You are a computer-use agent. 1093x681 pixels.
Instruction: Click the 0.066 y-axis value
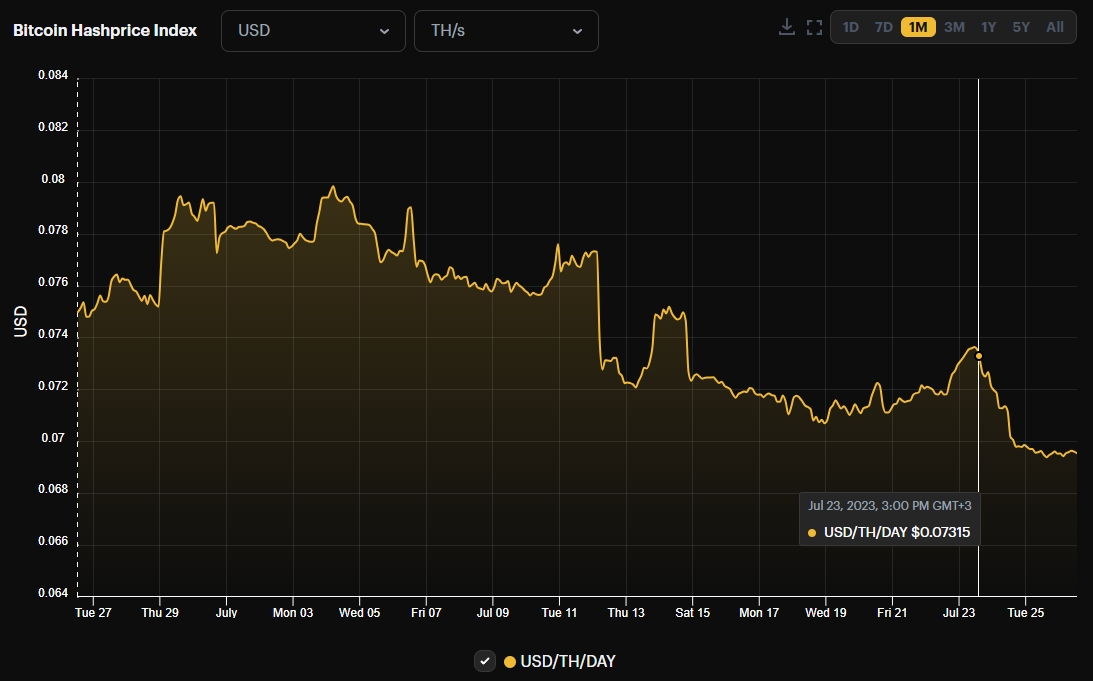(53, 541)
